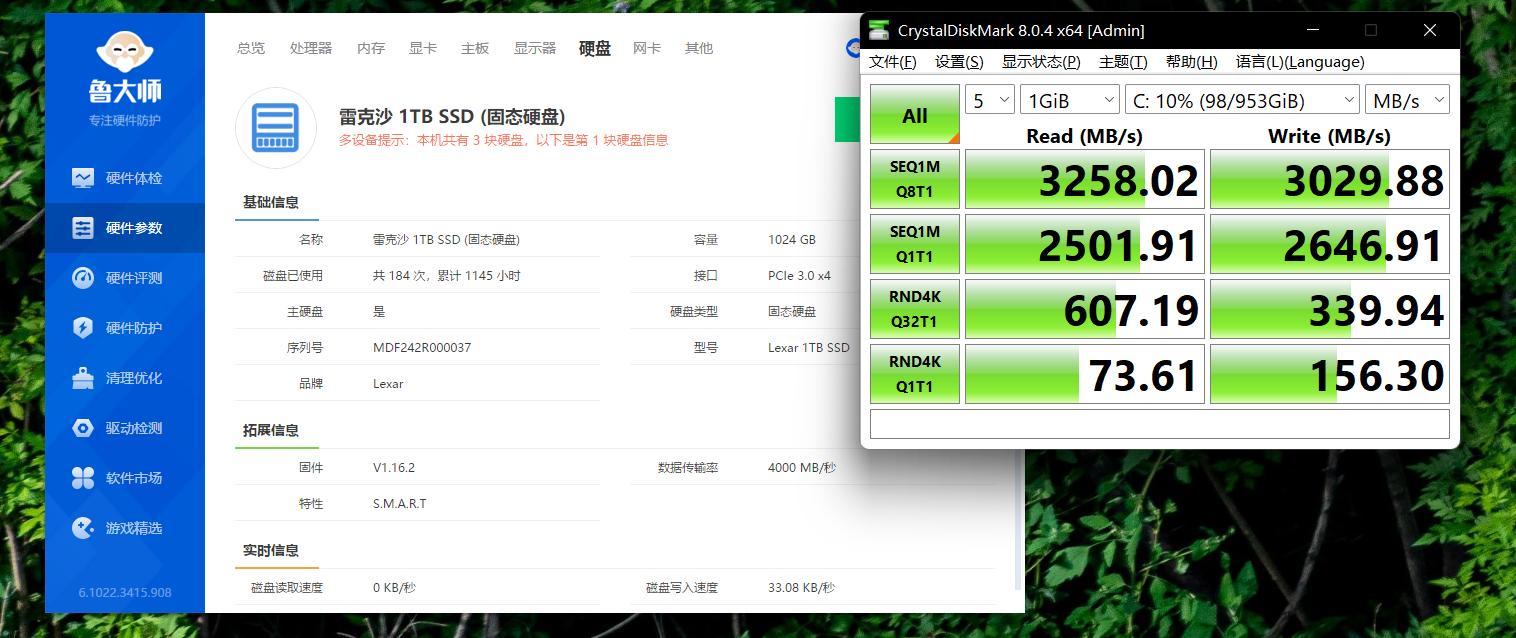
Task: Open the drive selector showing C: 10%
Action: point(1241,99)
